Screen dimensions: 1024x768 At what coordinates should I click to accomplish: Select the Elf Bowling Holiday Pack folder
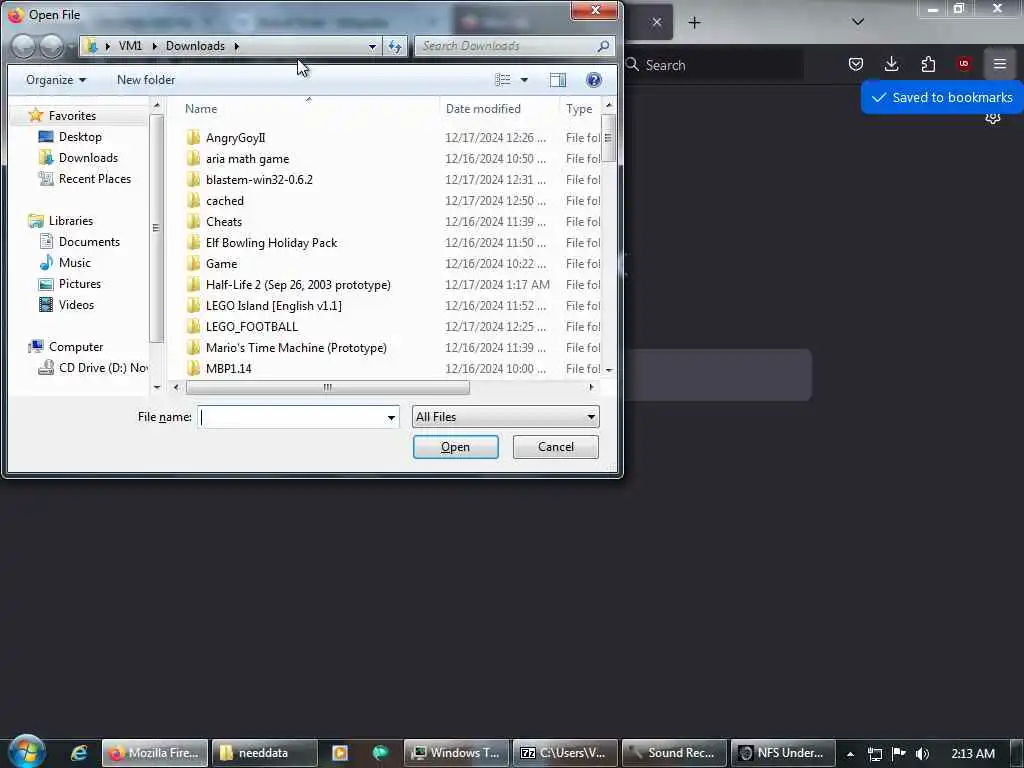click(x=271, y=242)
